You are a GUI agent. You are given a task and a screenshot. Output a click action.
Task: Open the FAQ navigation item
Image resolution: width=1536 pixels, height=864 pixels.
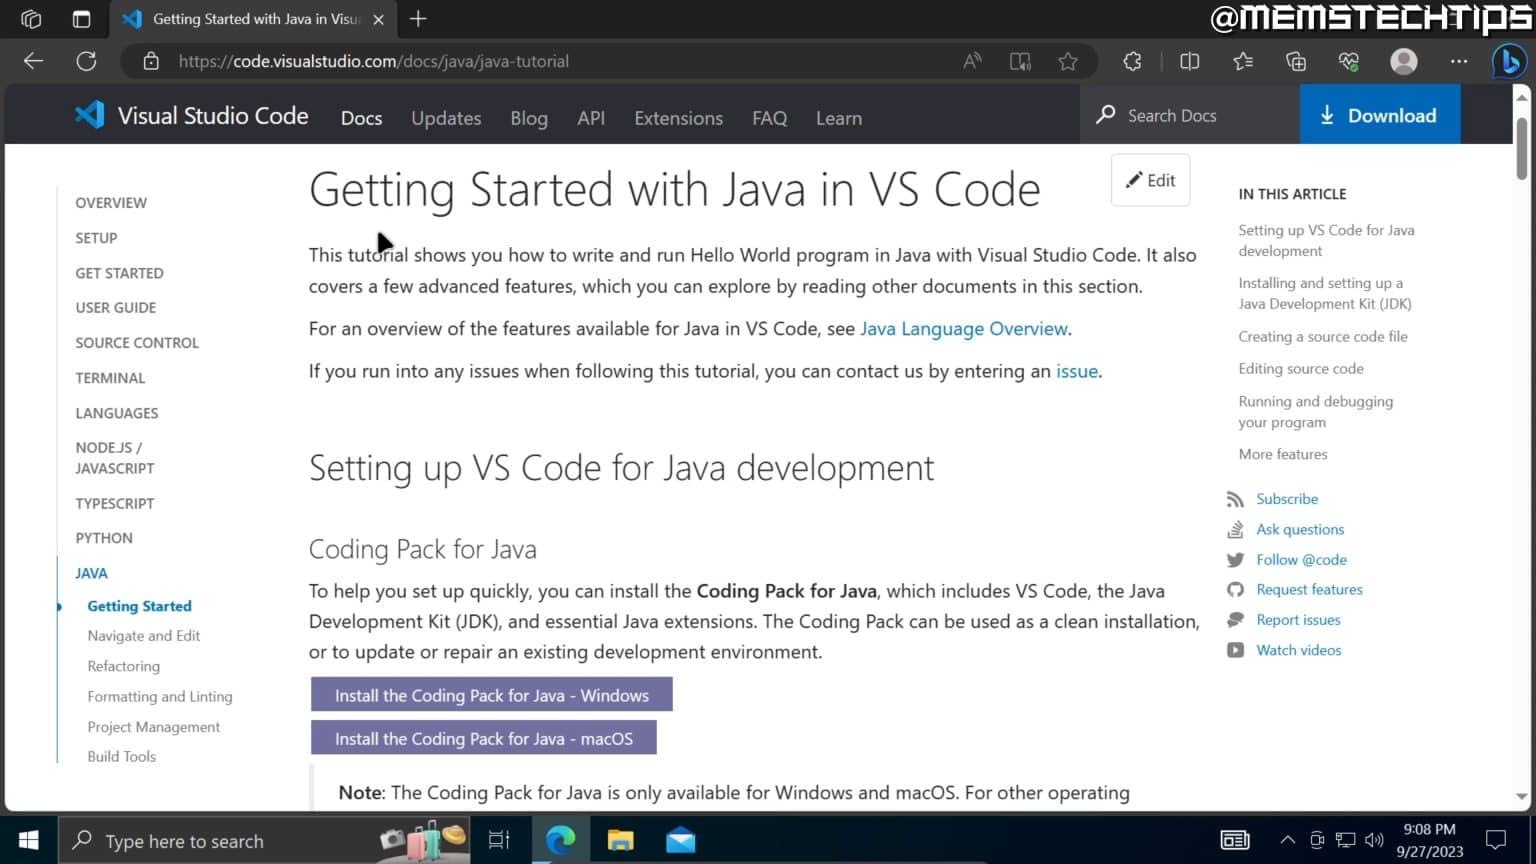coord(769,118)
